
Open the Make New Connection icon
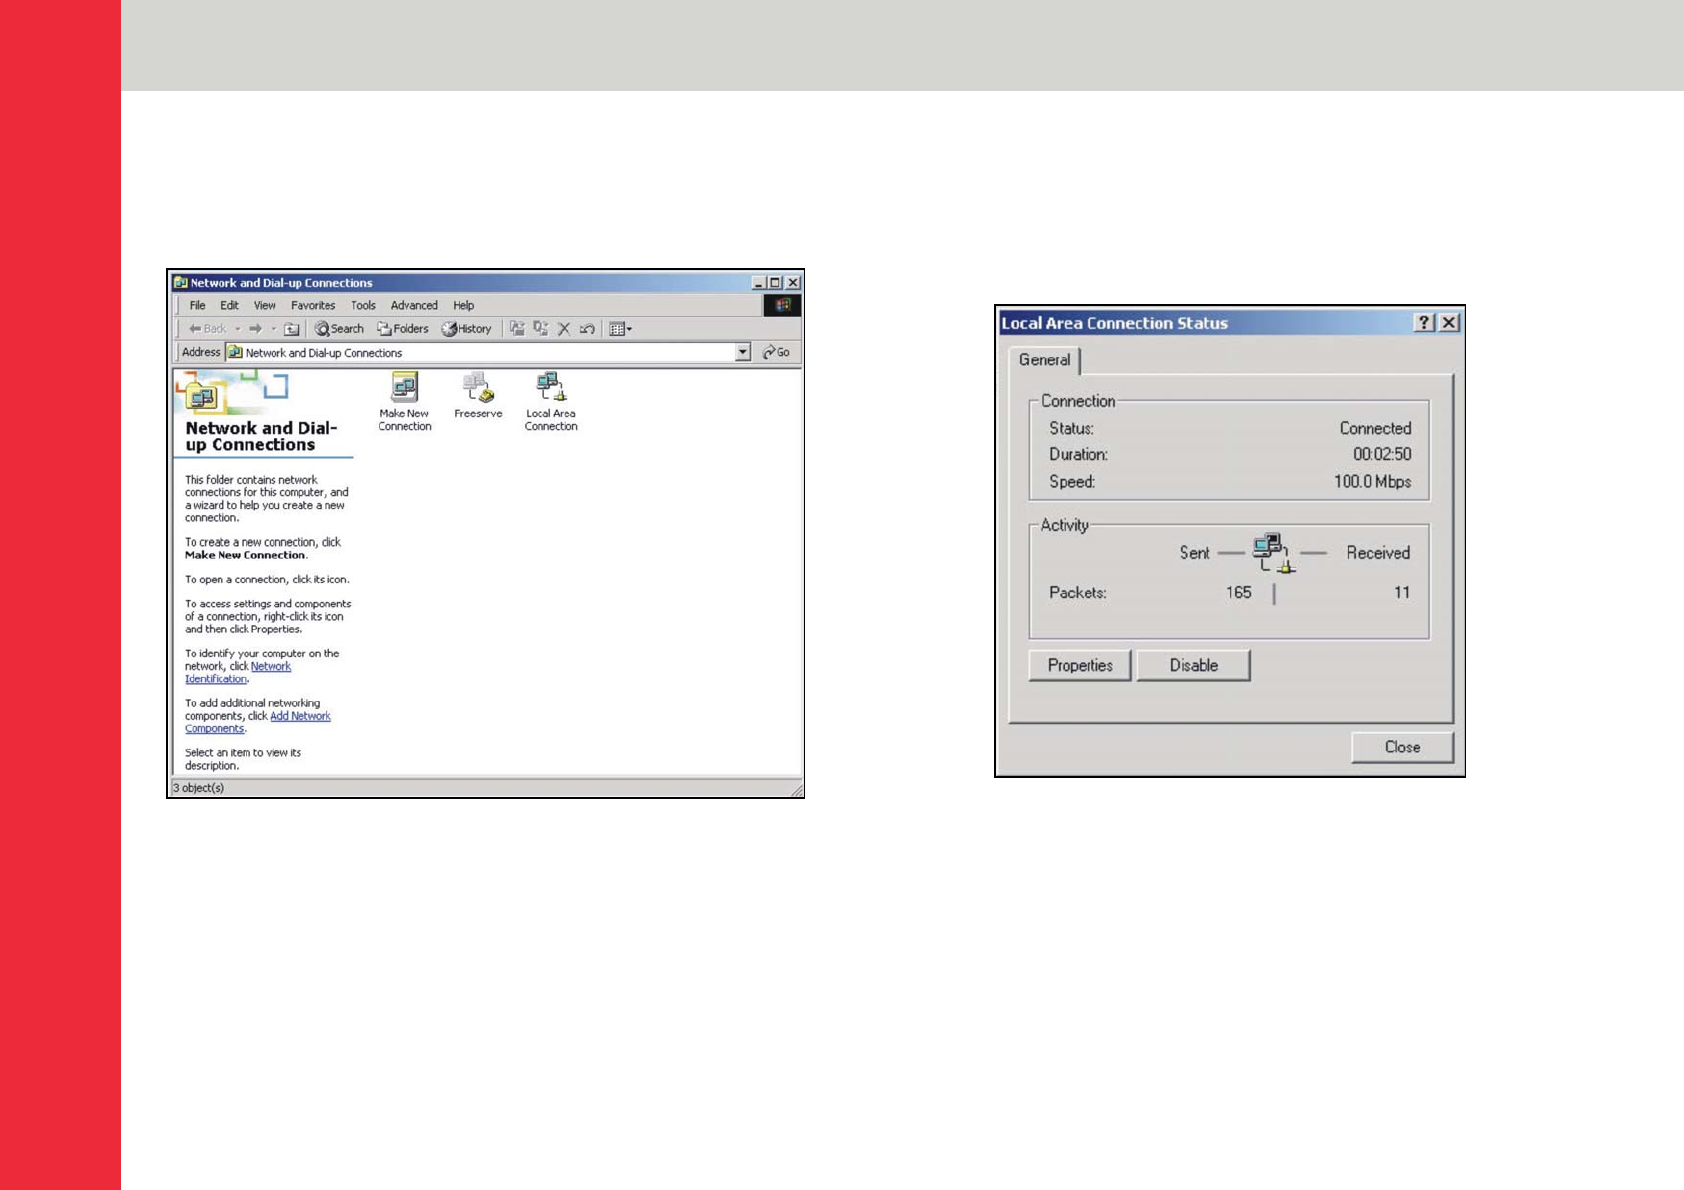click(404, 401)
